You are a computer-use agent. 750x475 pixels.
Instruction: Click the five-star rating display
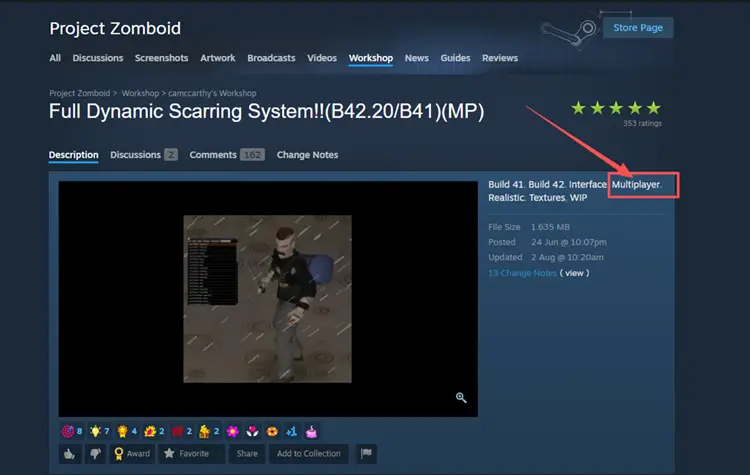point(616,108)
